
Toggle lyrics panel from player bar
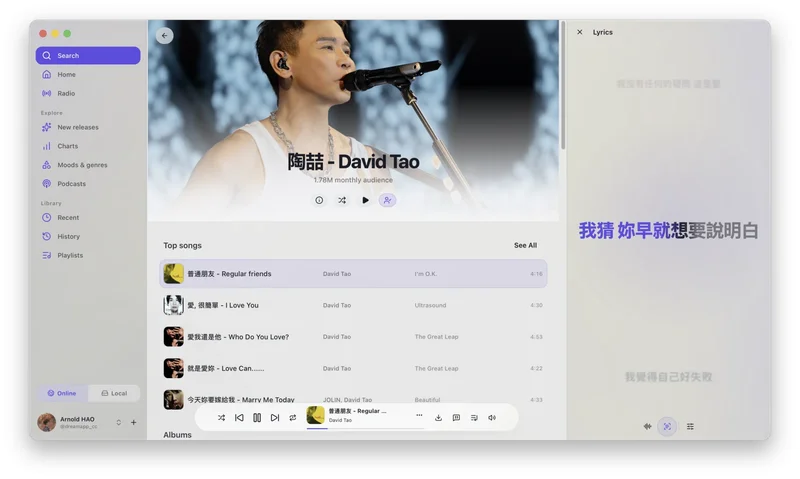456,418
